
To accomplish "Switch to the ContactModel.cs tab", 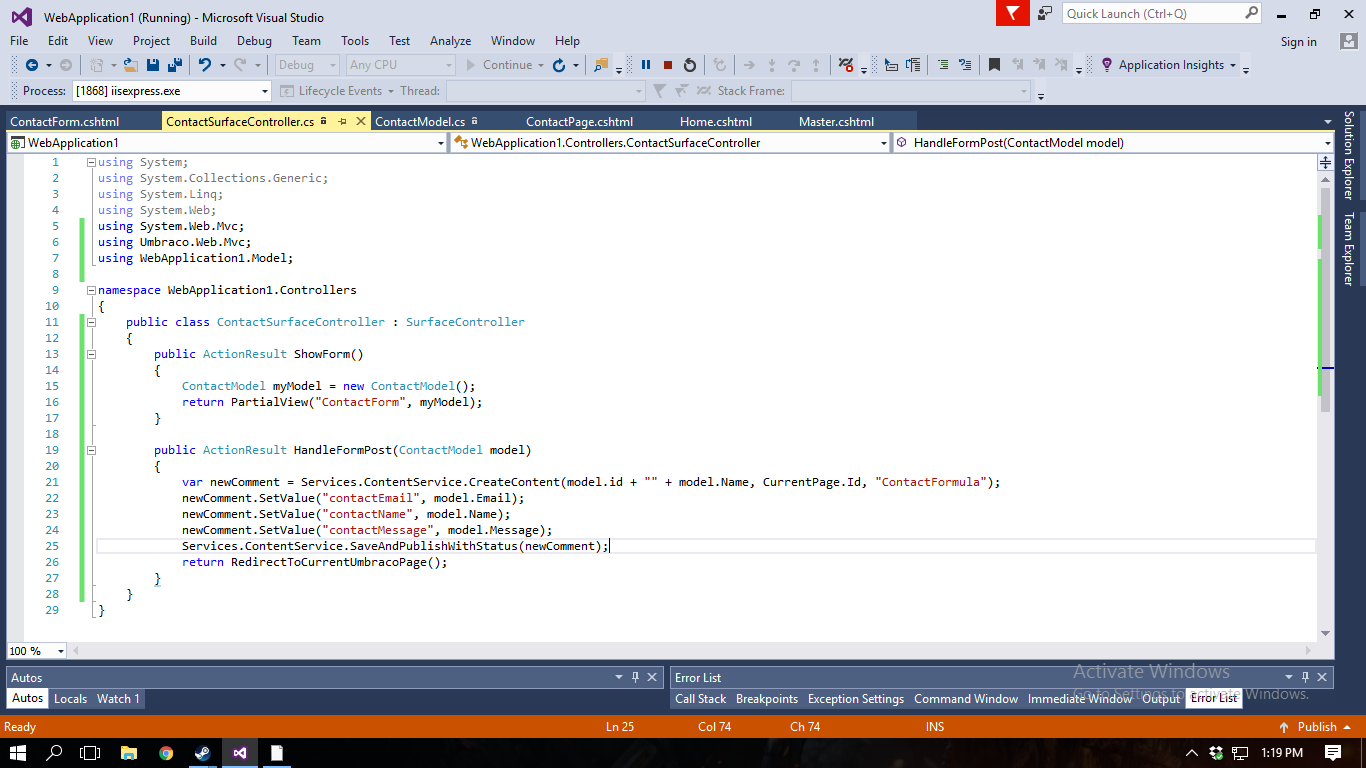I will (419, 121).
